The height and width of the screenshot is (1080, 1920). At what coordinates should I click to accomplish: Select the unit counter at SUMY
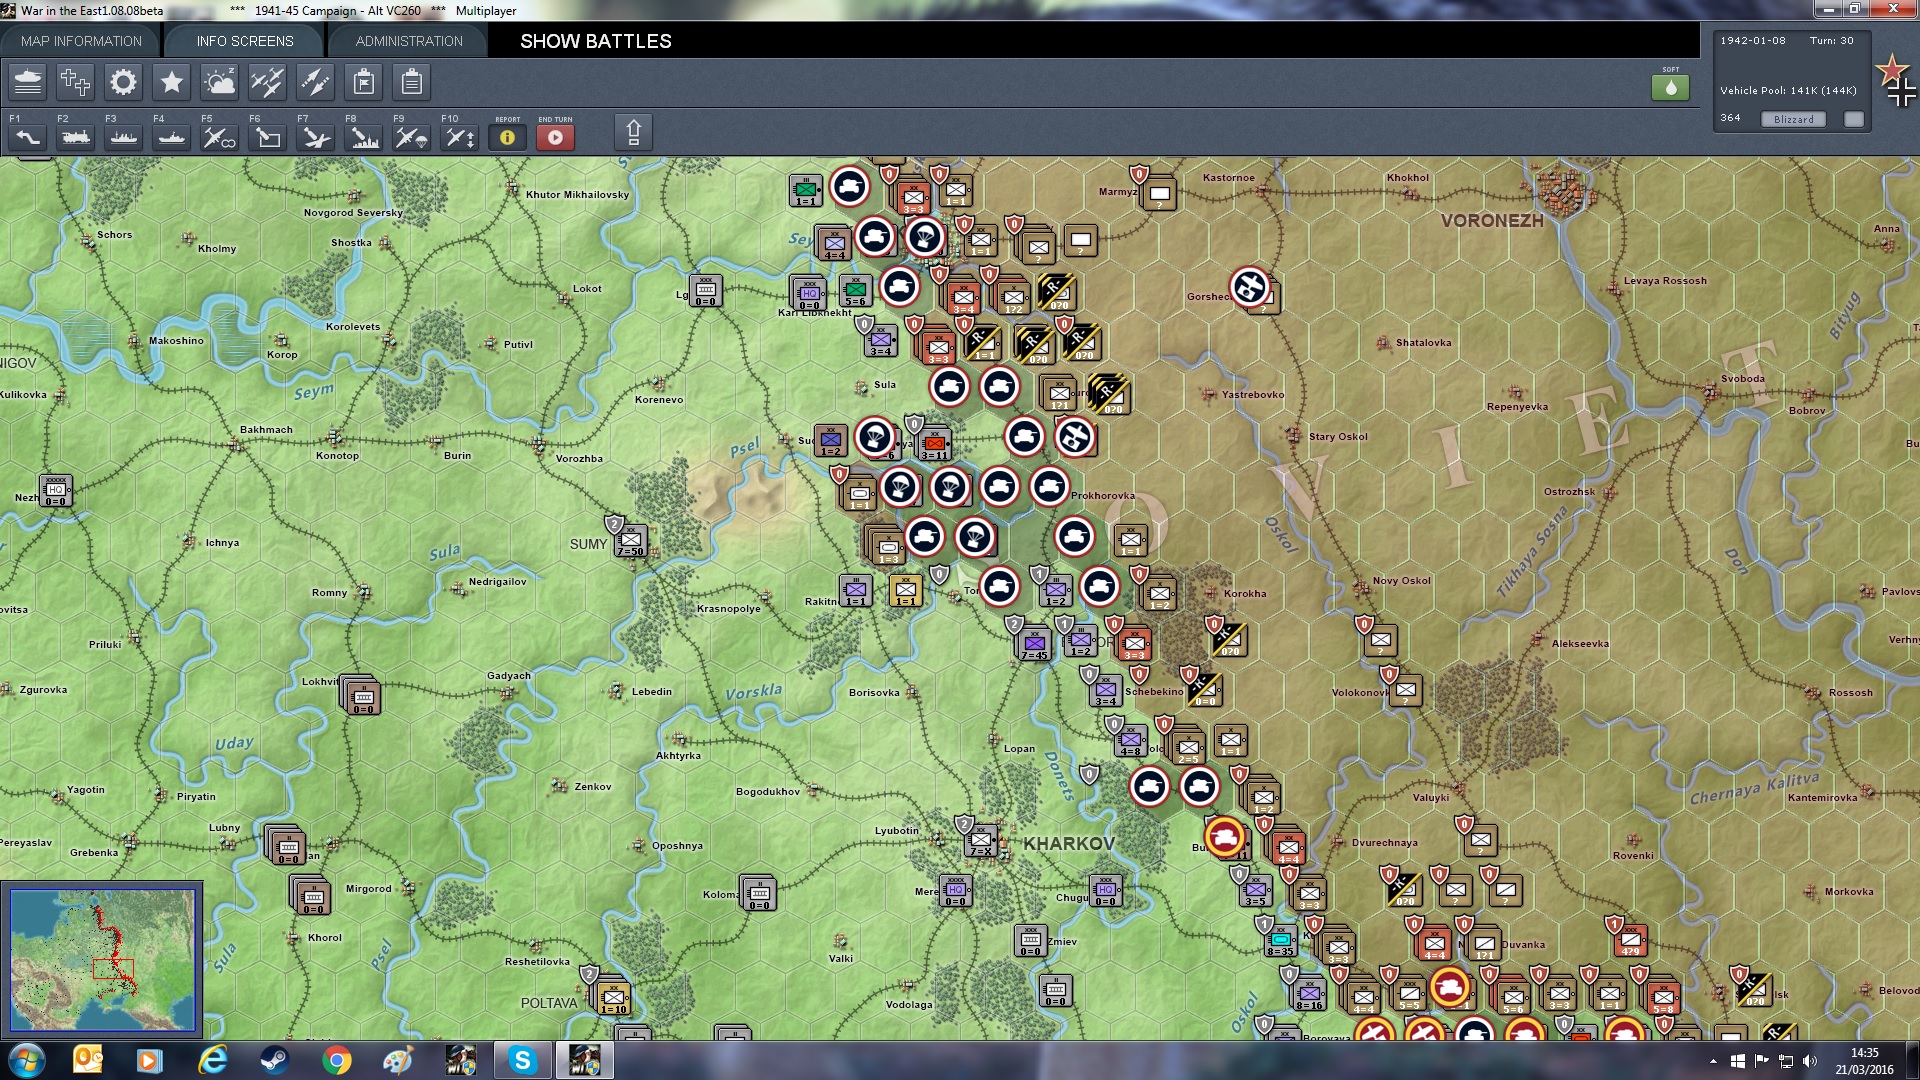[x=631, y=541]
